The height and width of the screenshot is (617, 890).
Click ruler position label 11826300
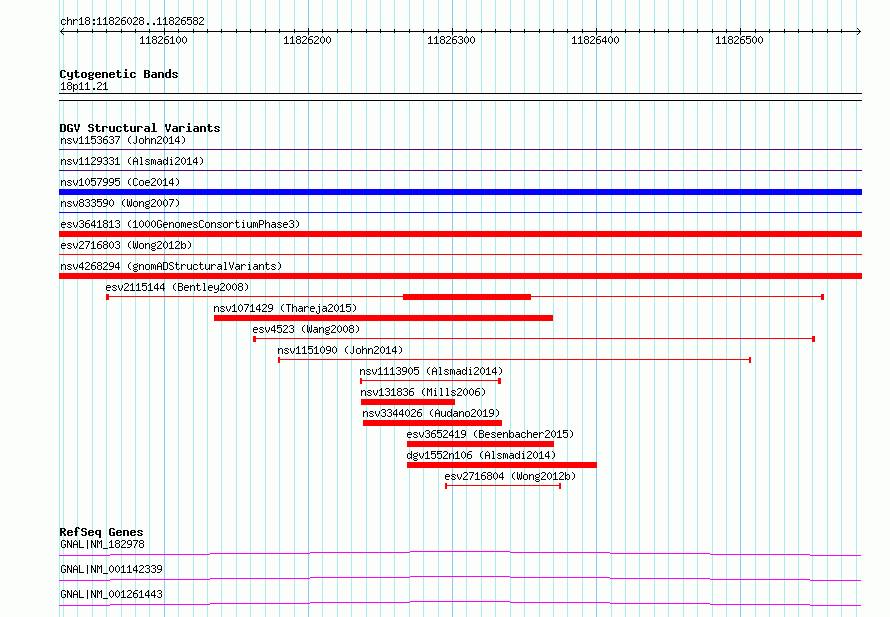pyautogui.click(x=451, y=40)
